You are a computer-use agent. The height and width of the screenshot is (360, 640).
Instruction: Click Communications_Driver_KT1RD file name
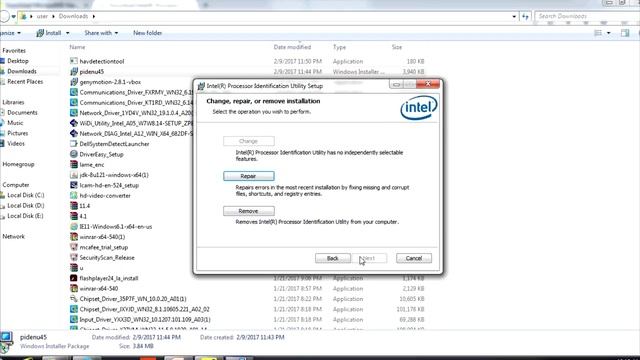pyautogui.click(x=136, y=102)
